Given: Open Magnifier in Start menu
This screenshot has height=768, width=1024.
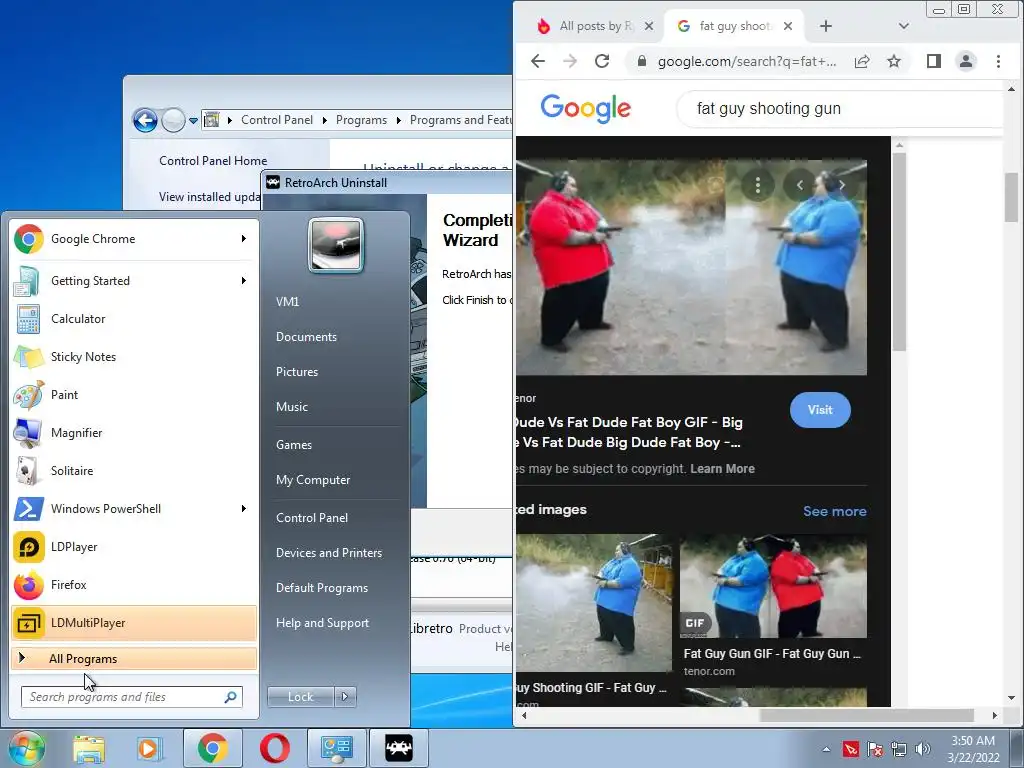Looking at the screenshot, I should pyautogui.click(x=134, y=432).
